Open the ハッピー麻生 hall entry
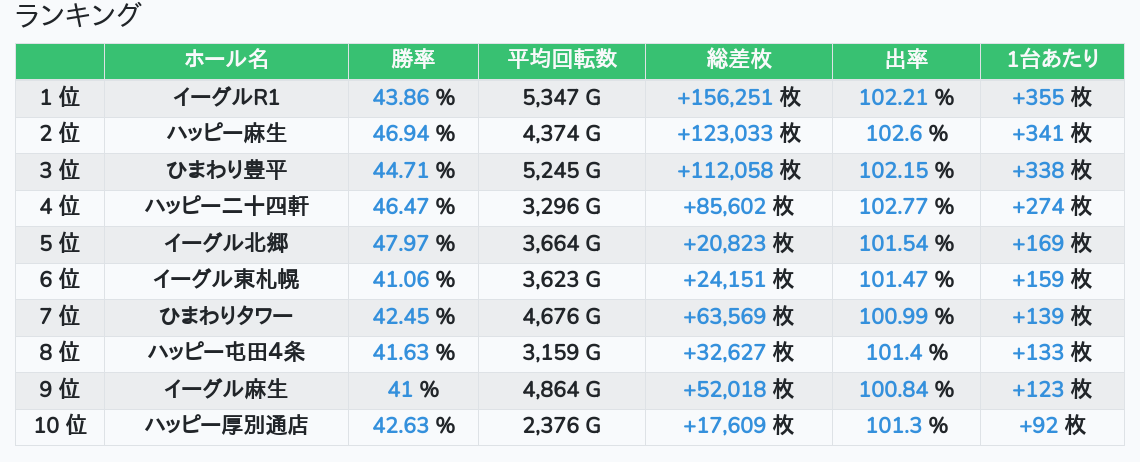The width and height of the screenshot is (1140, 462). [x=226, y=134]
